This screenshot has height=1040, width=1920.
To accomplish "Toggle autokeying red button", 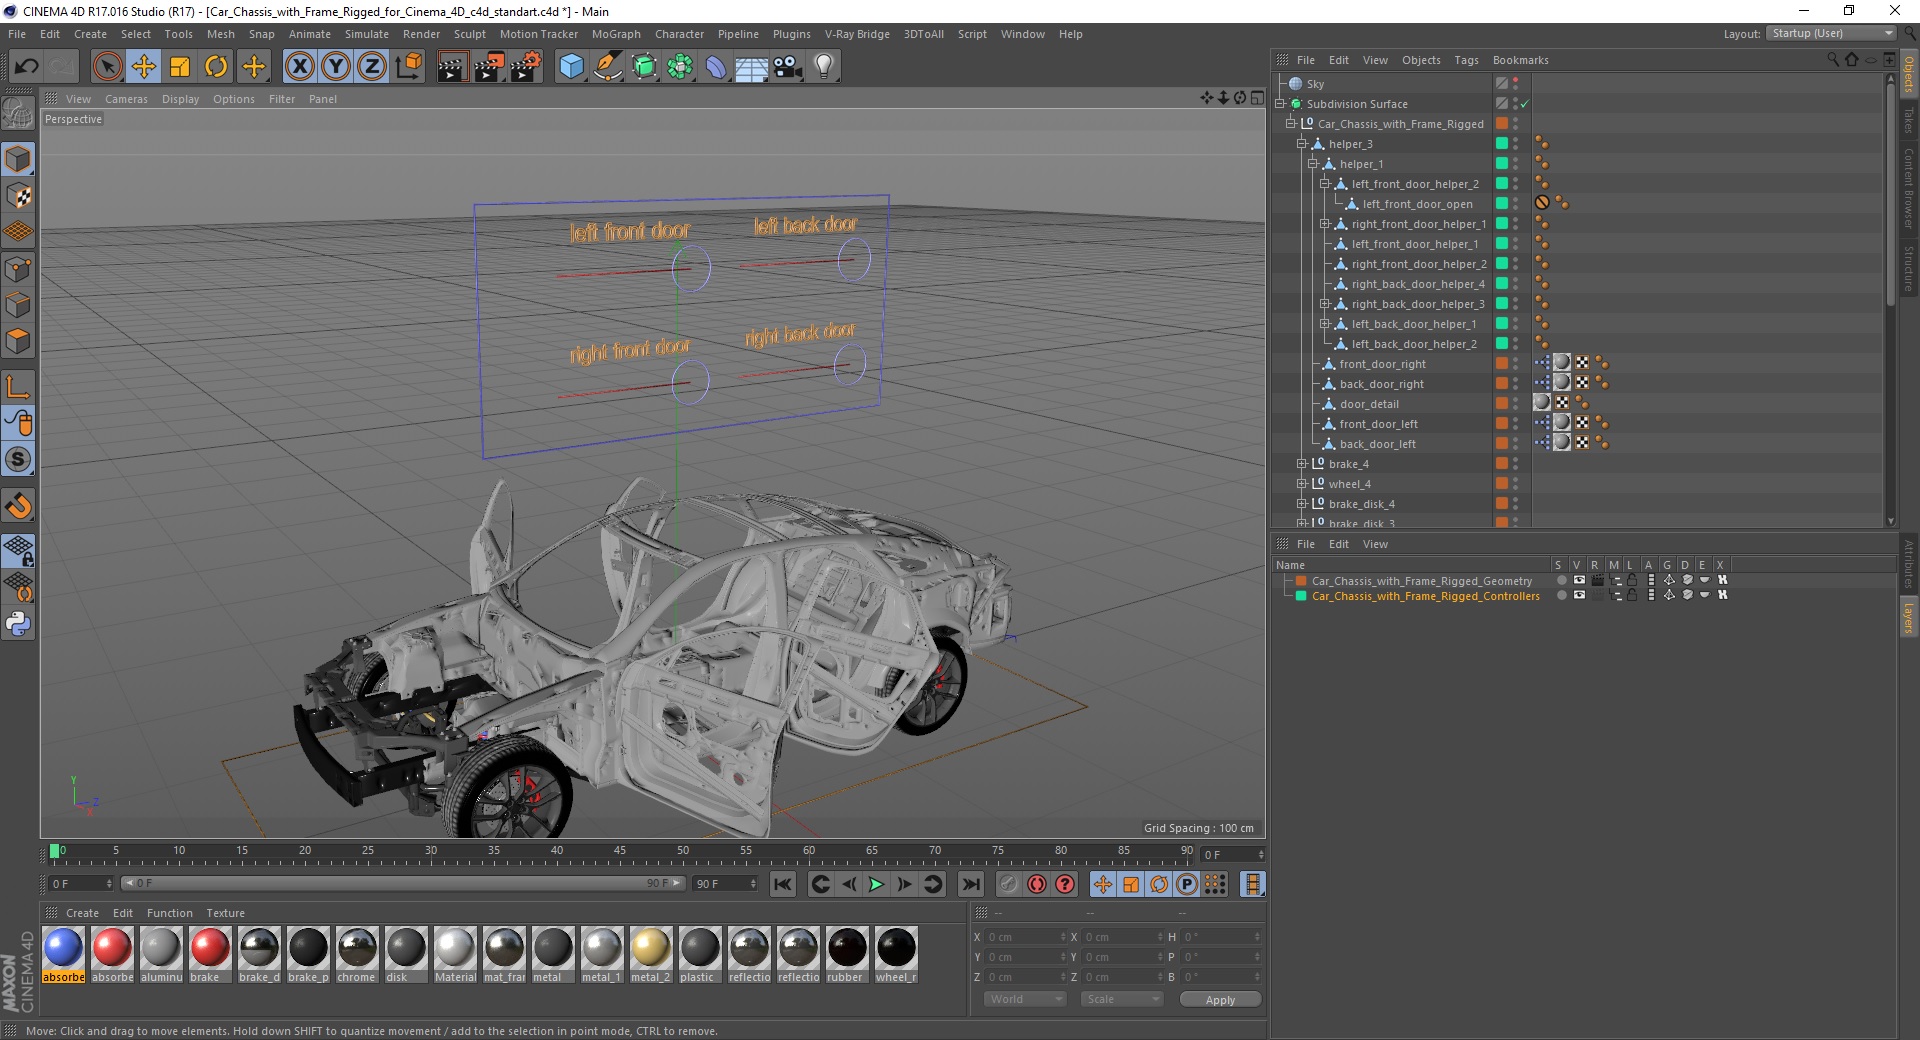I will [1037, 884].
